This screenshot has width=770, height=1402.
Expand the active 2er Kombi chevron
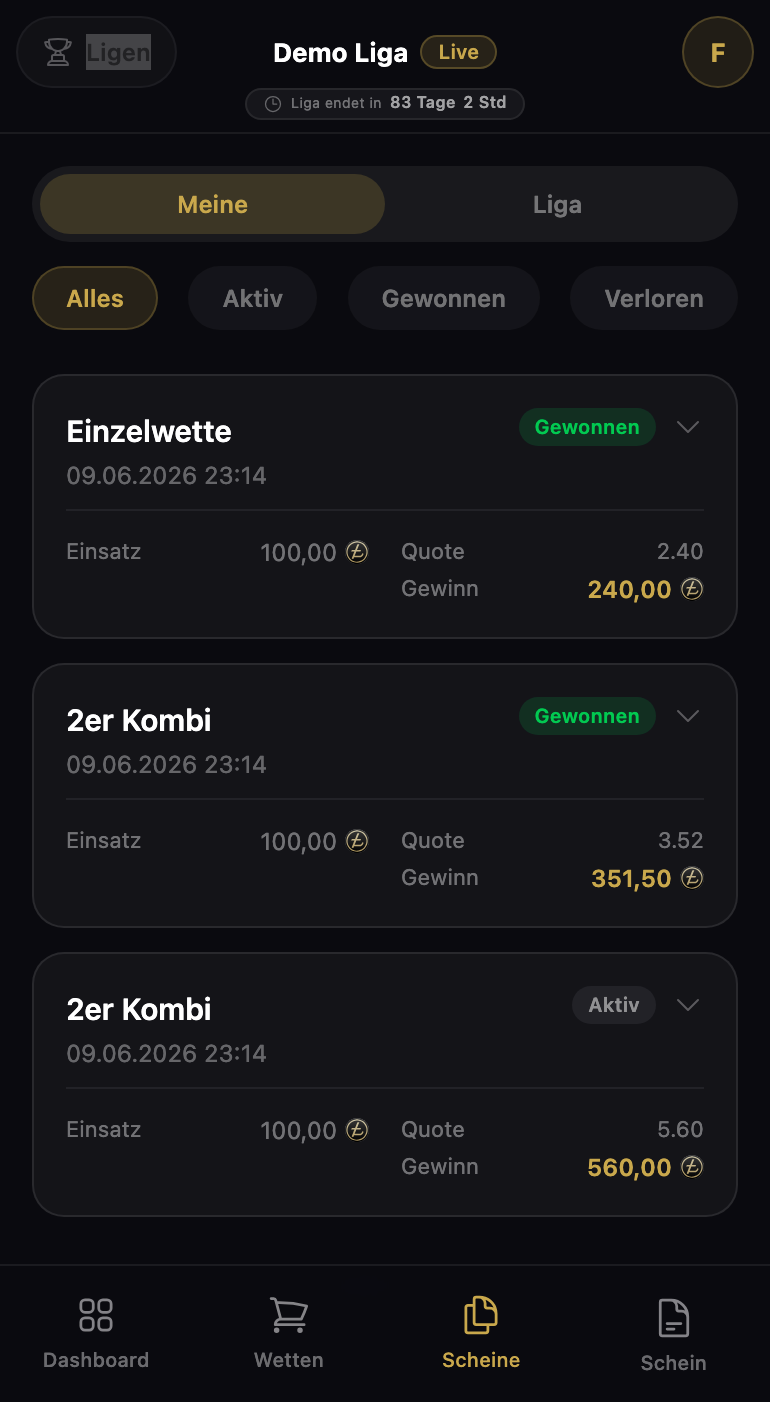[688, 1005]
